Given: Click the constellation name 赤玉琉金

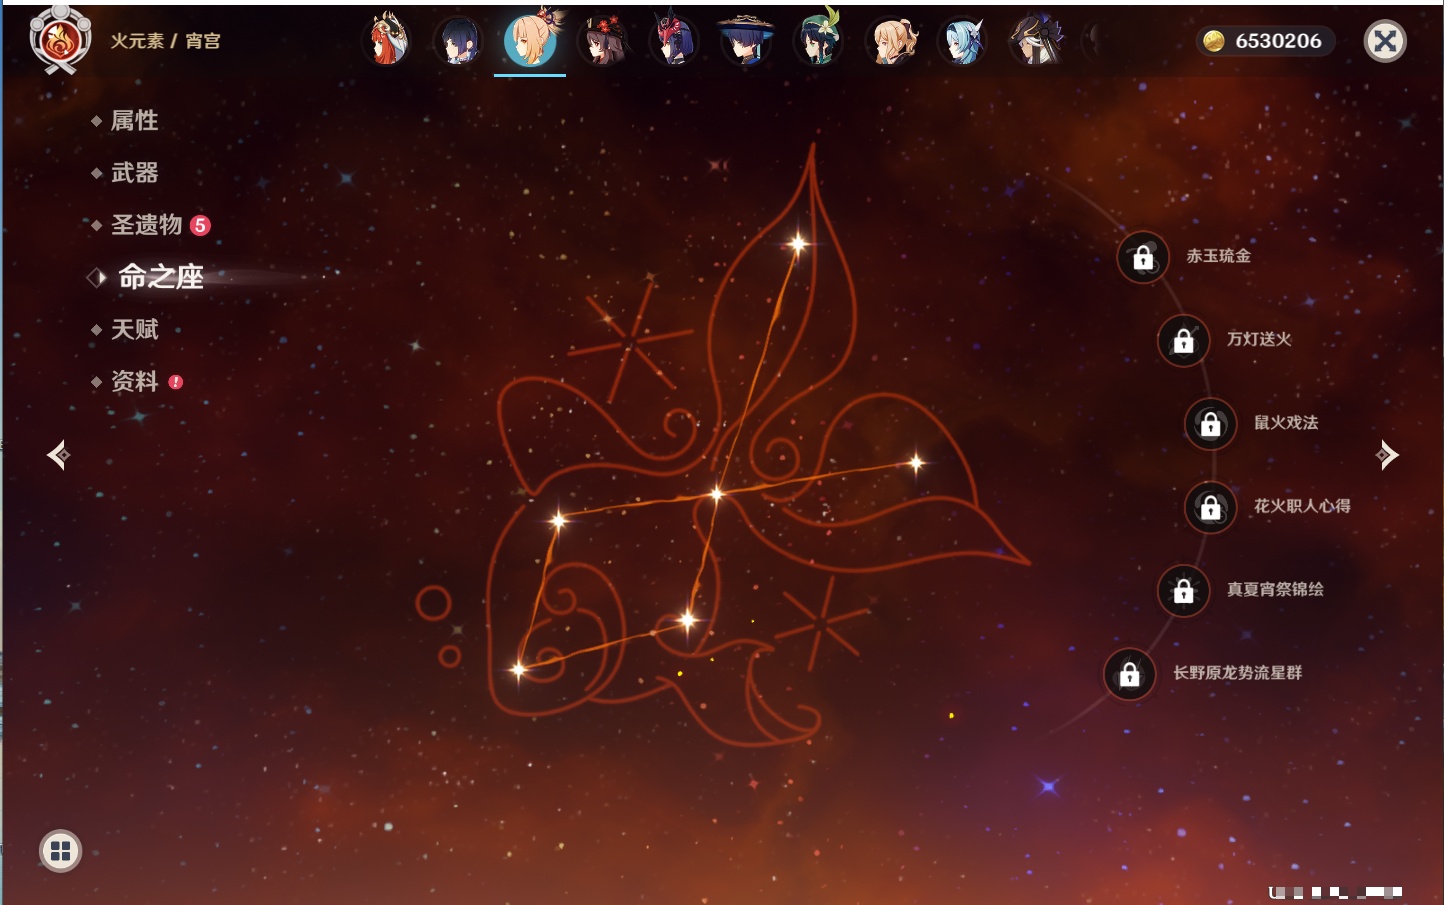Looking at the screenshot, I should (1218, 256).
